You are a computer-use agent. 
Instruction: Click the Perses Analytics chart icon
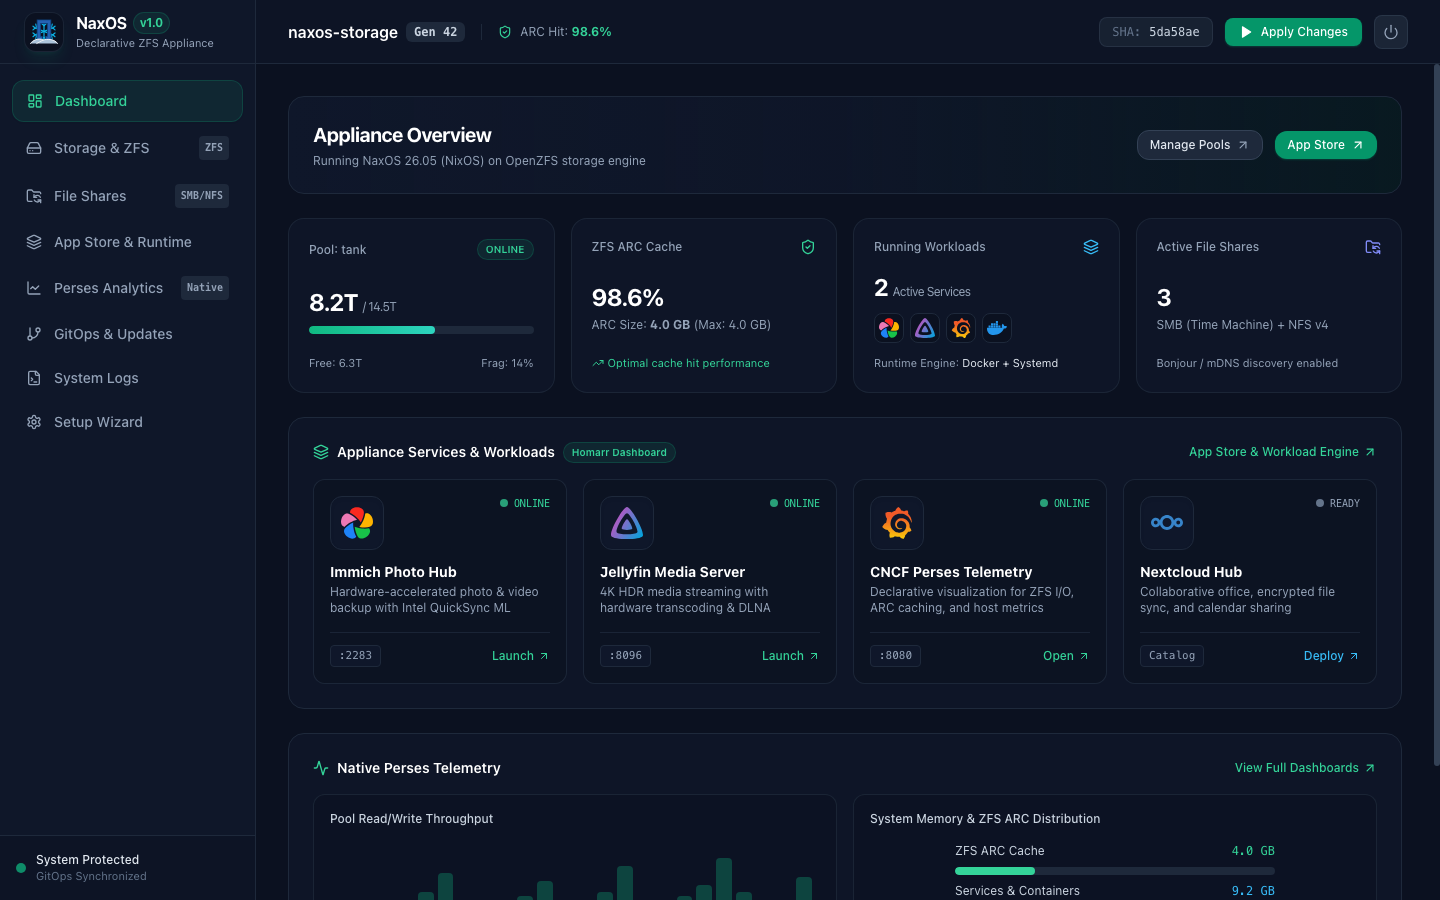click(x=34, y=288)
